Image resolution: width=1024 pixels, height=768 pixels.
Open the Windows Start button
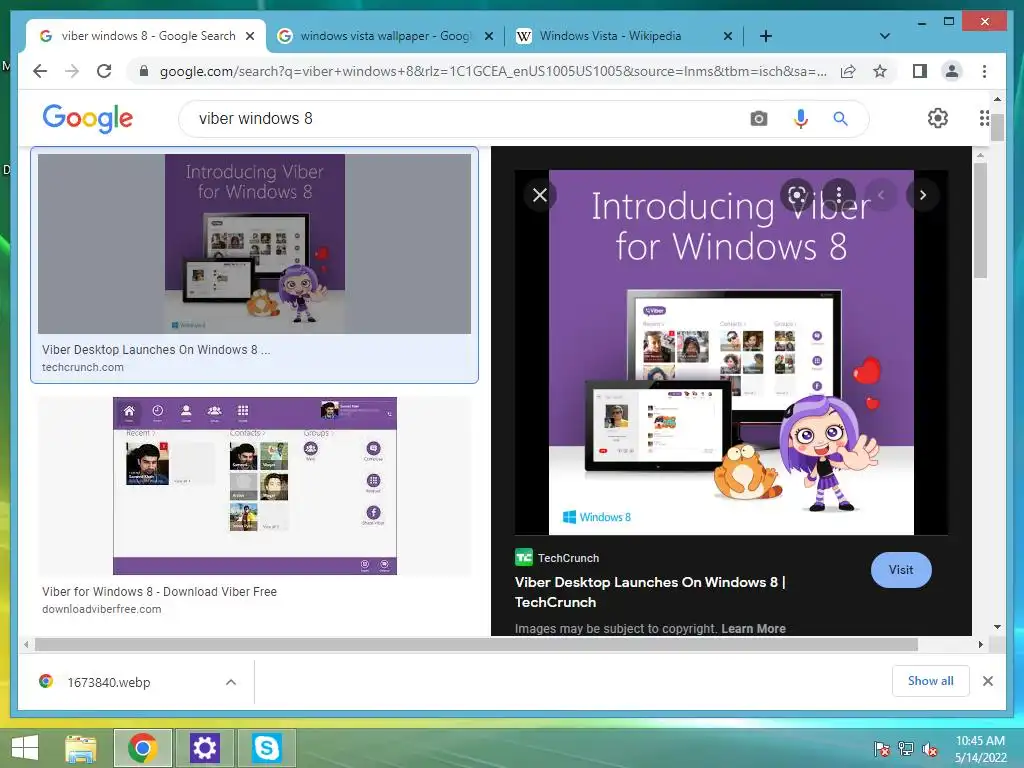click(x=25, y=748)
